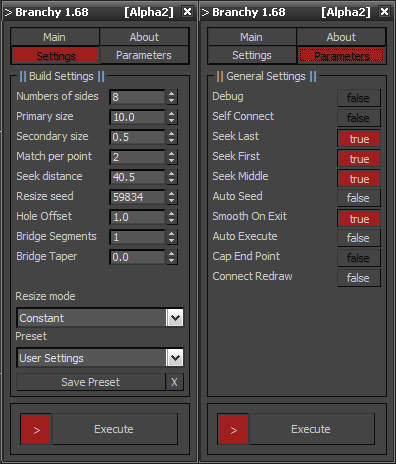Image resolution: width=396 pixels, height=464 pixels.
Task: Click Execute button in left window
Action: [x=114, y=429]
